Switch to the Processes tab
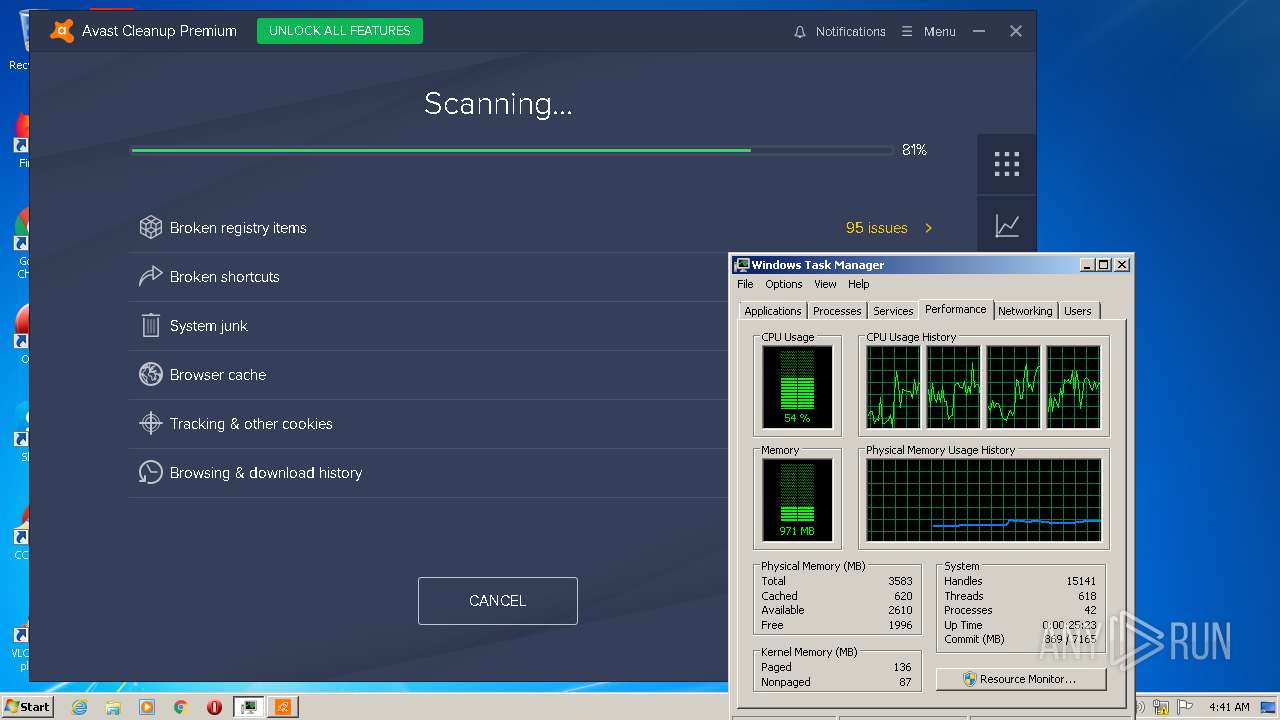This screenshot has height=720, width=1280. pos(837,311)
